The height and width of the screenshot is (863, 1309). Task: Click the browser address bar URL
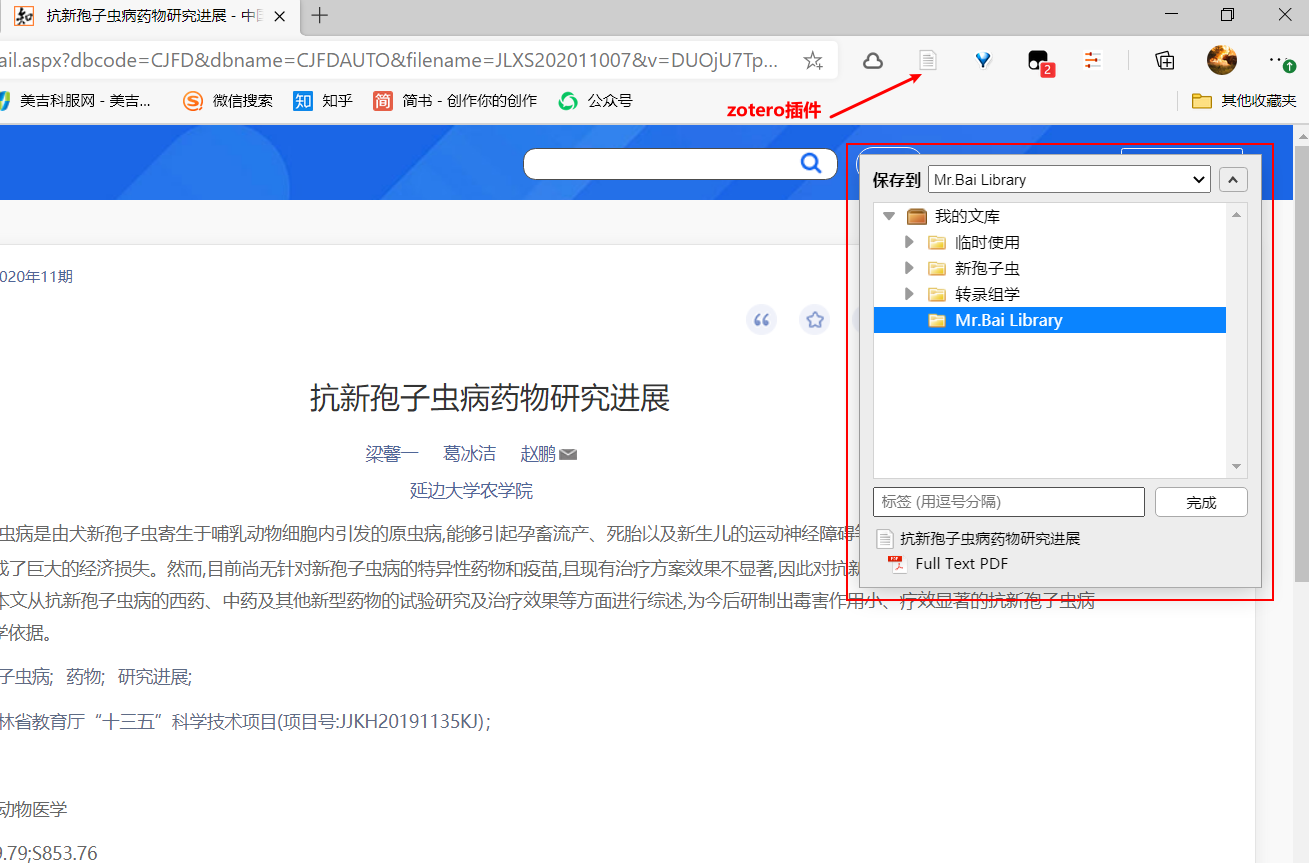(x=390, y=61)
